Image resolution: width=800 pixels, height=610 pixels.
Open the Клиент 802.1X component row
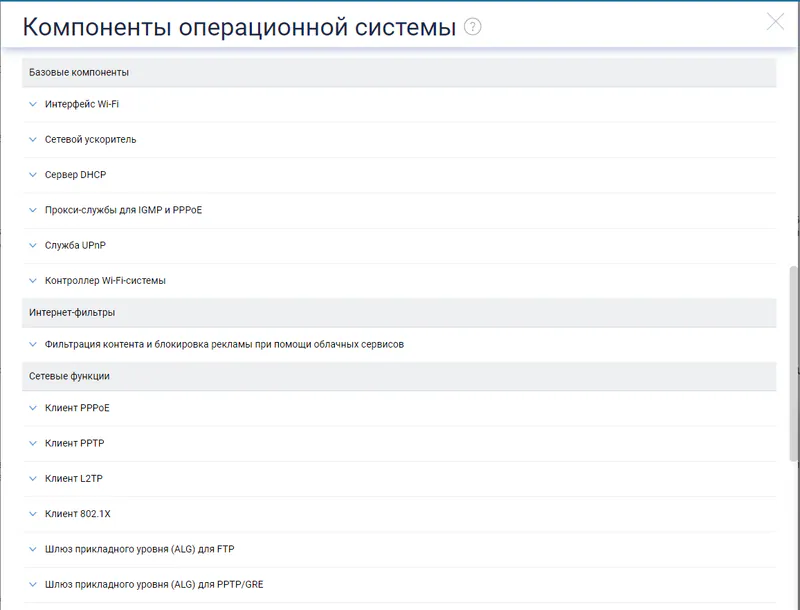[399, 514]
